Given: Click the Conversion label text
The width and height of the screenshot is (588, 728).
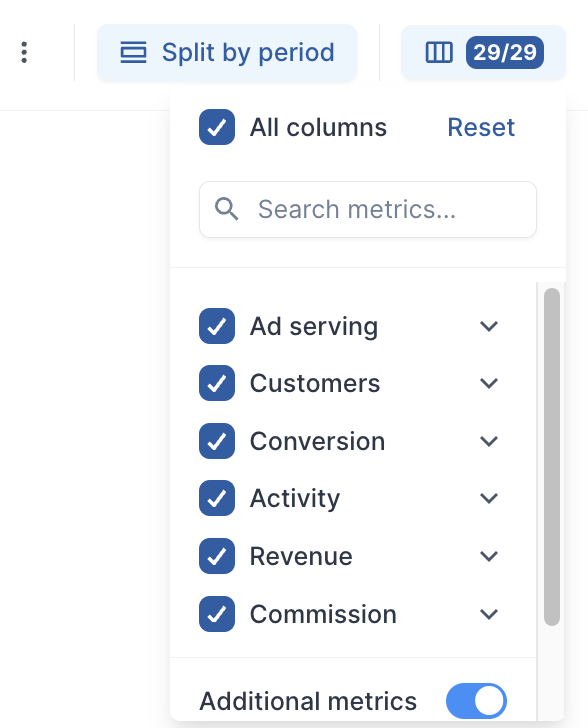Looking at the screenshot, I should point(318,441).
